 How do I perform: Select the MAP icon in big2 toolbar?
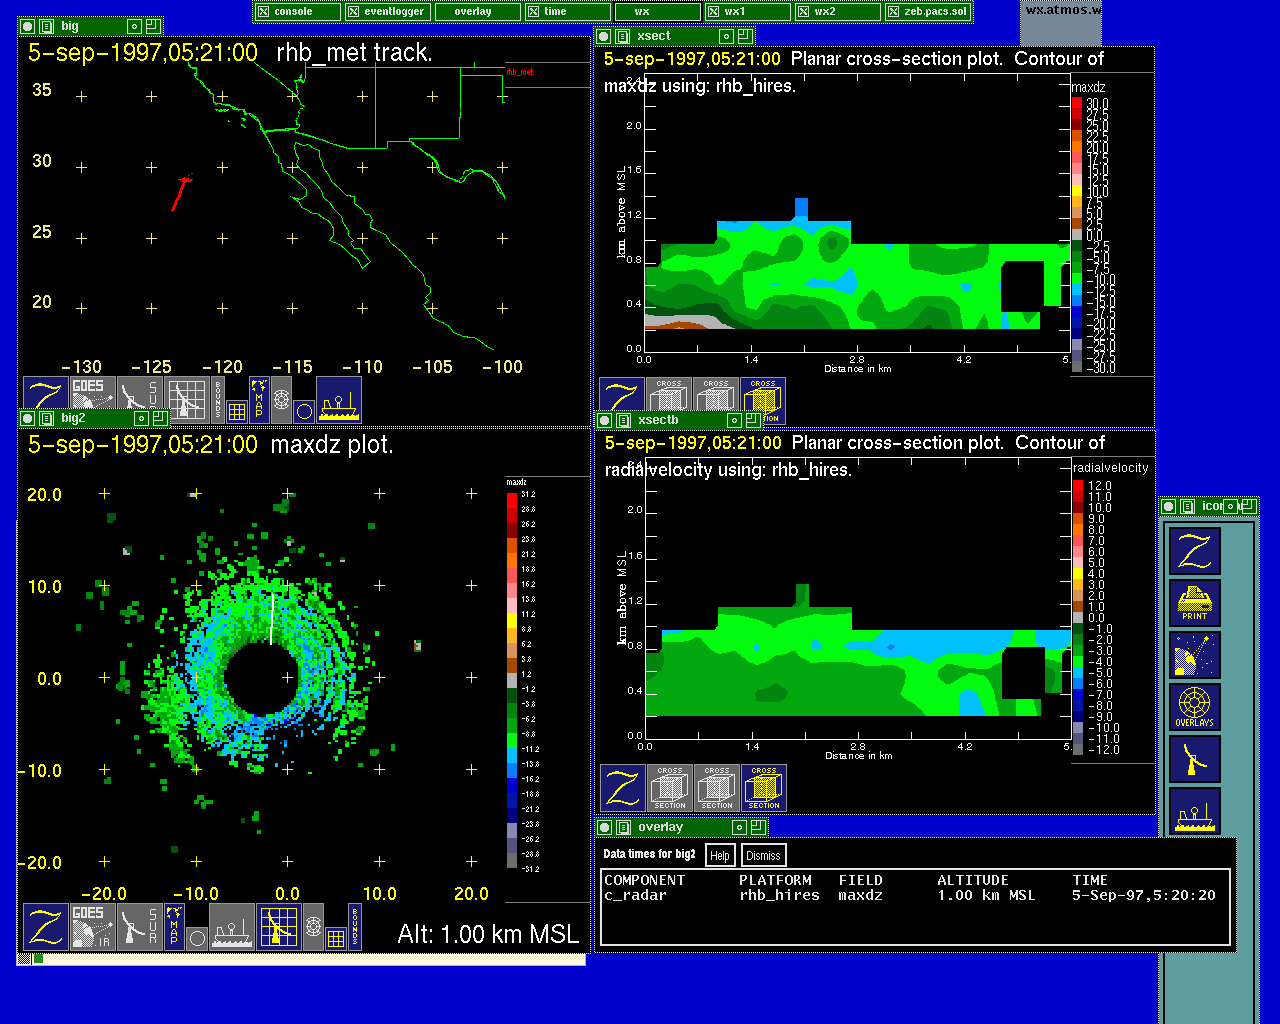click(x=174, y=927)
